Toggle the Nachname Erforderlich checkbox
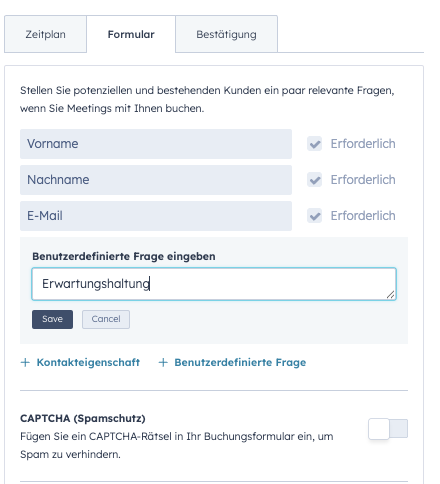This screenshot has height=484, width=440. click(314, 180)
